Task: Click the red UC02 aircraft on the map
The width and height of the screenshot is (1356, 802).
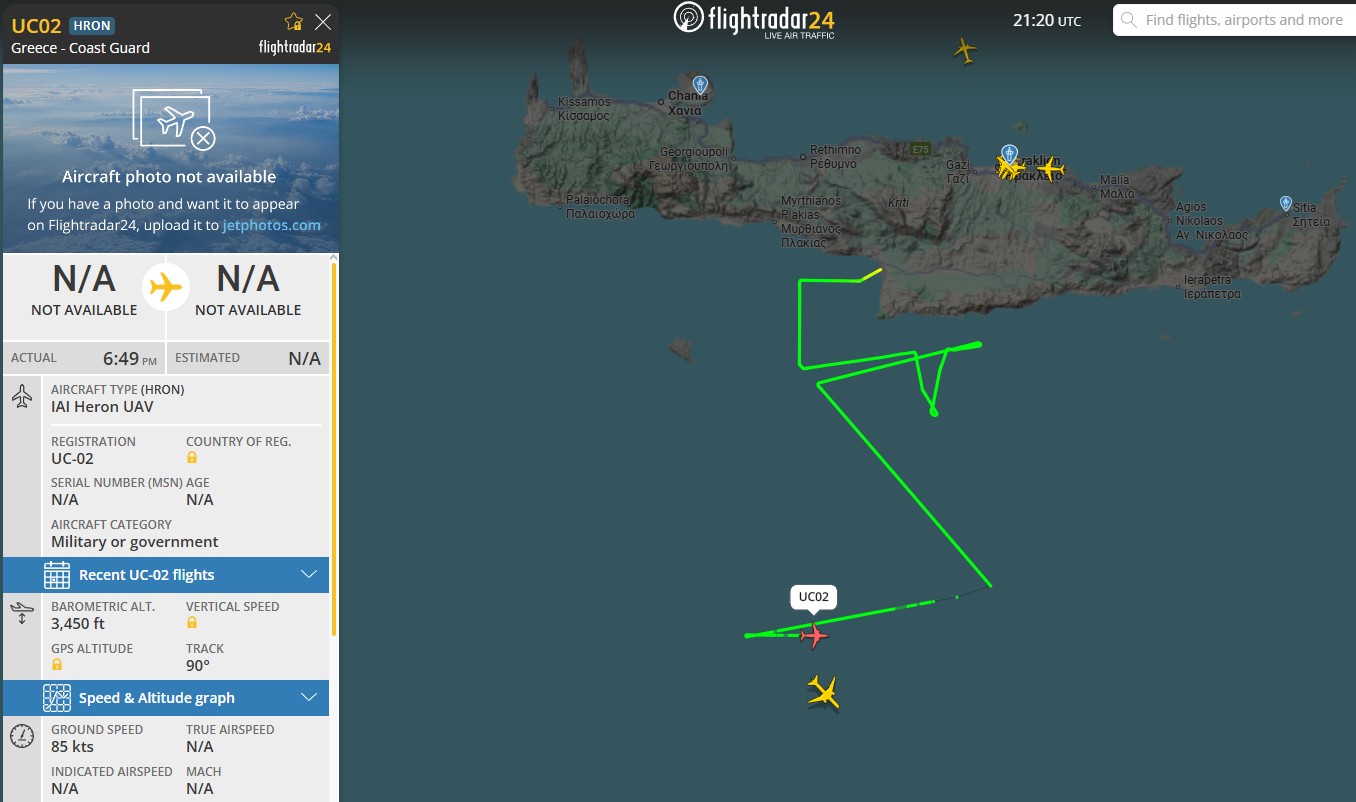Action: pyautogui.click(x=814, y=635)
